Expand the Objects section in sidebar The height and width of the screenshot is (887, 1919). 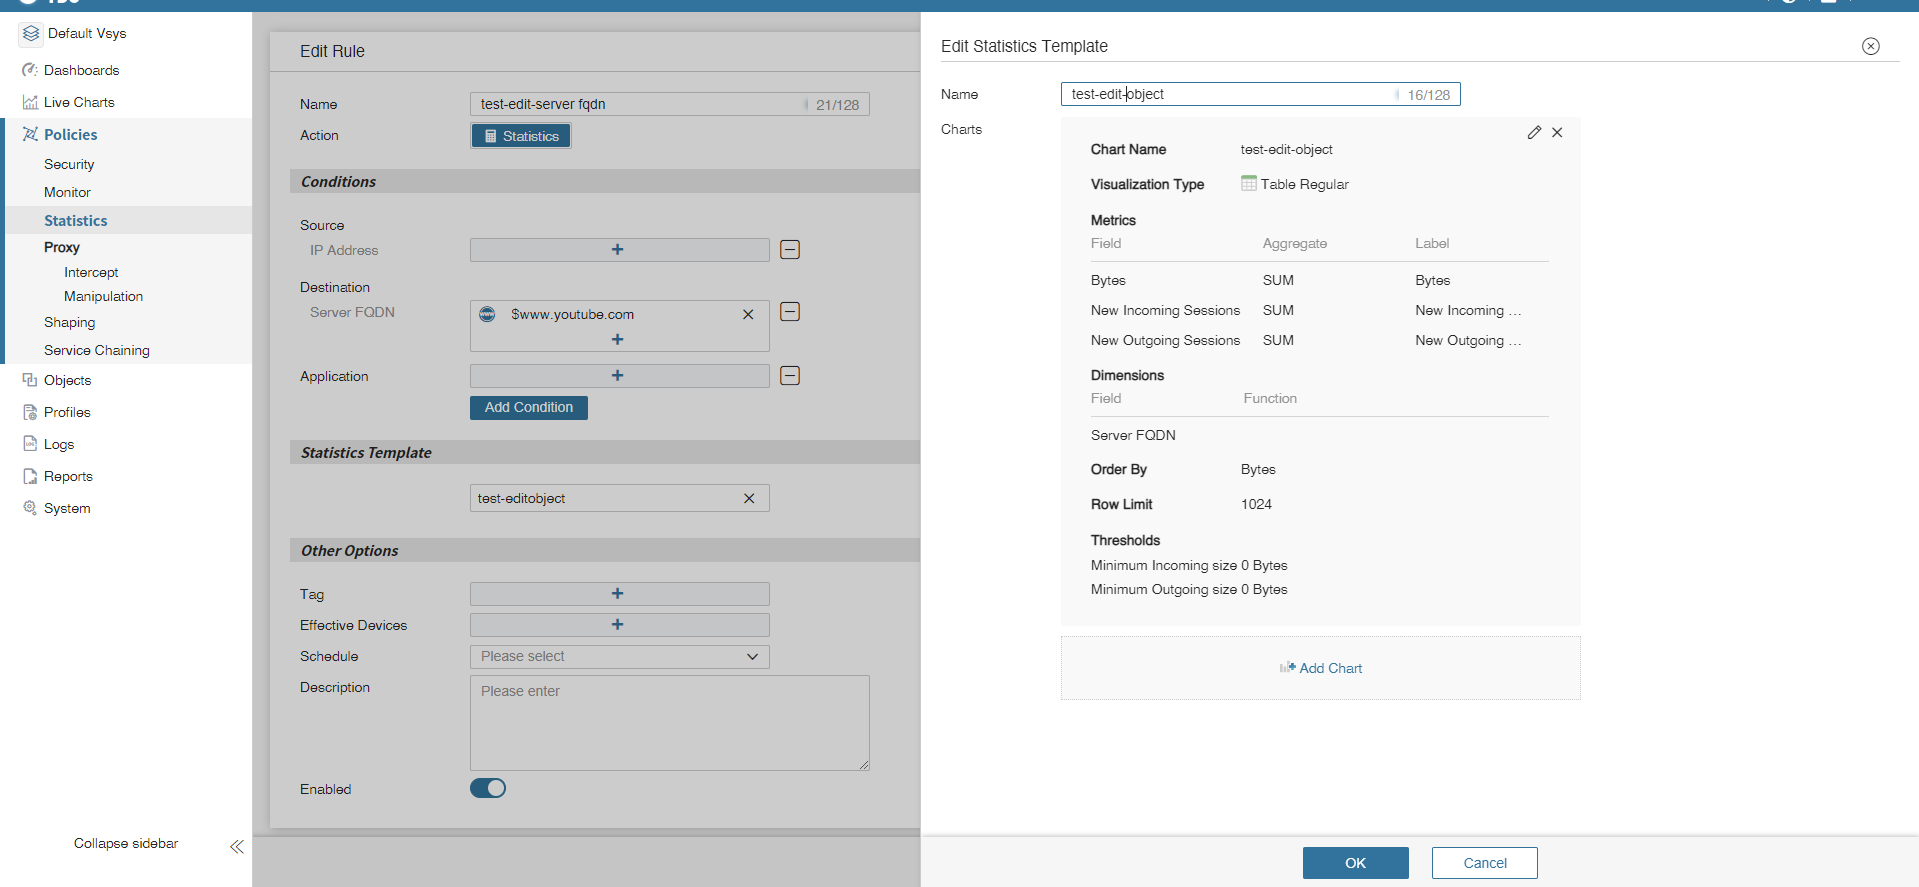[x=67, y=380]
